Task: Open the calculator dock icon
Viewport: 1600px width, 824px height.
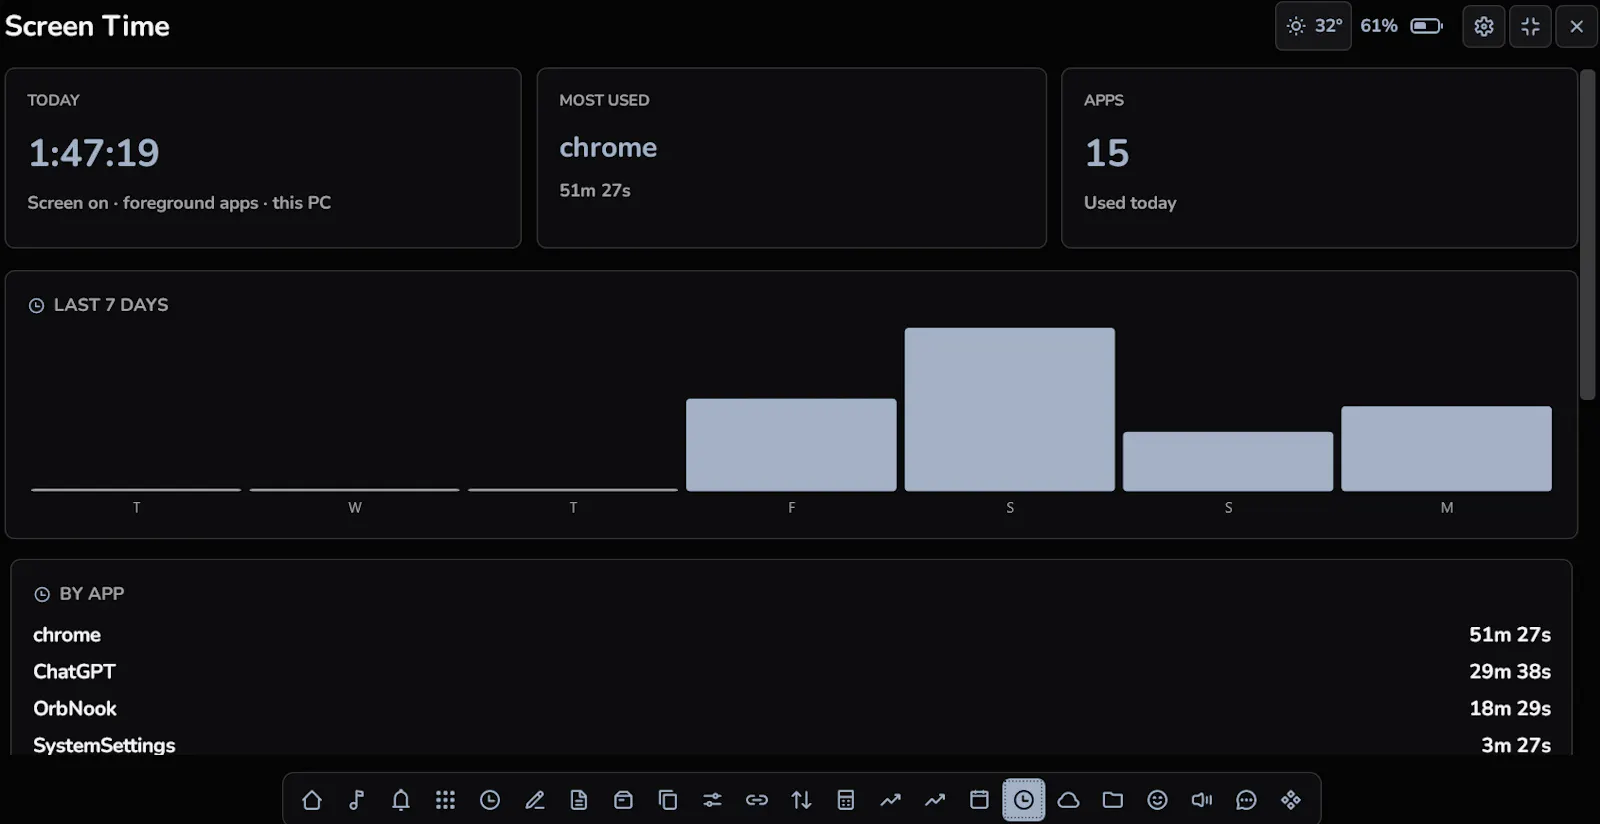Action: point(846,800)
